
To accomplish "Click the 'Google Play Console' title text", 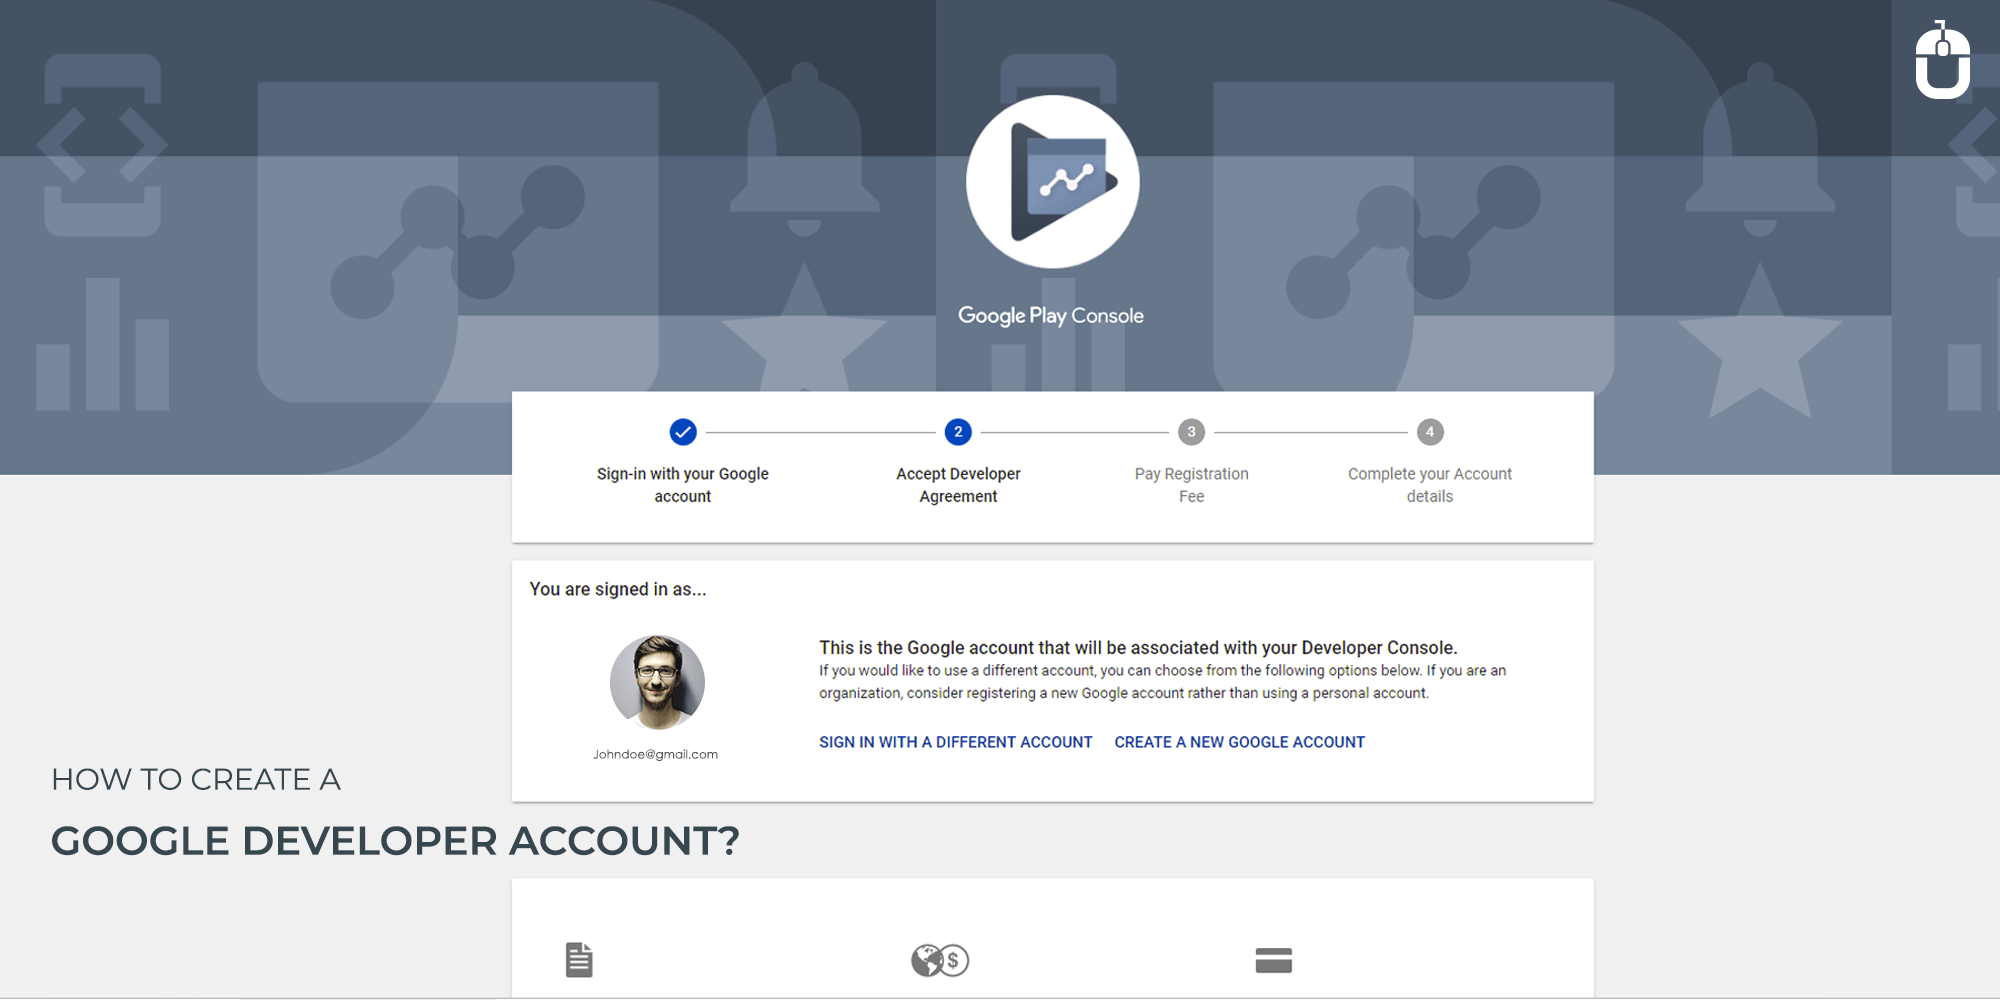I will point(1051,316).
